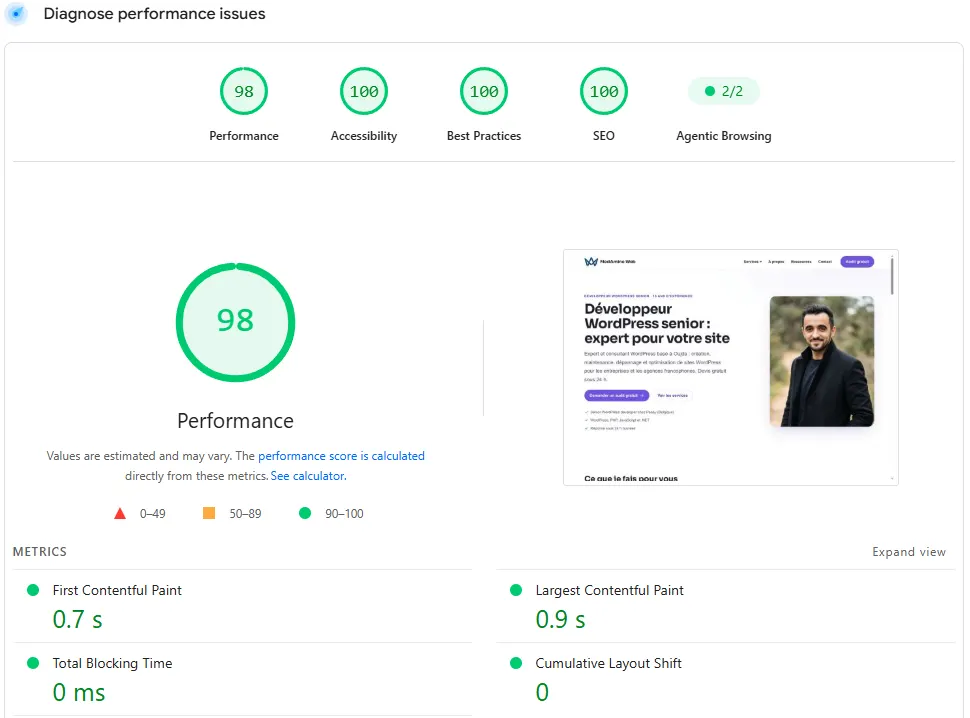Viewport: 970px width, 718px height.
Task: Click the green dot beside First Contentful Paint
Action: (x=33, y=590)
